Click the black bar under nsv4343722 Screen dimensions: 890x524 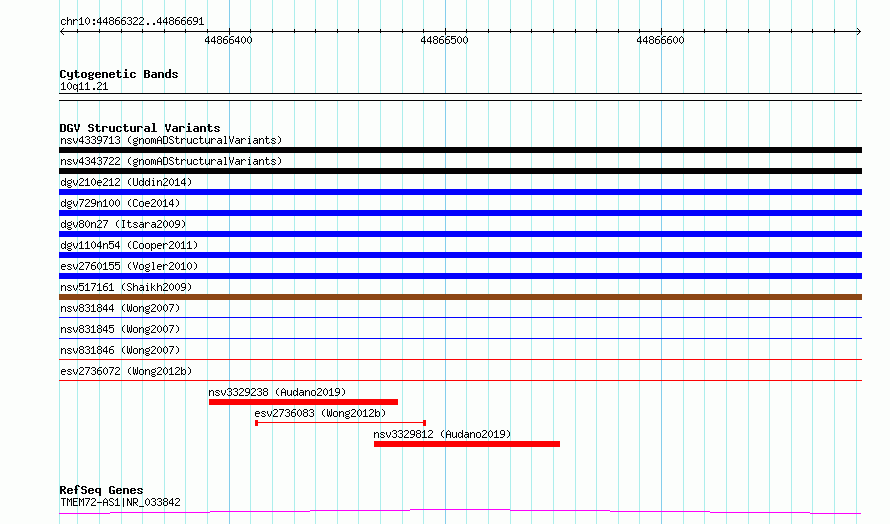coord(460,171)
